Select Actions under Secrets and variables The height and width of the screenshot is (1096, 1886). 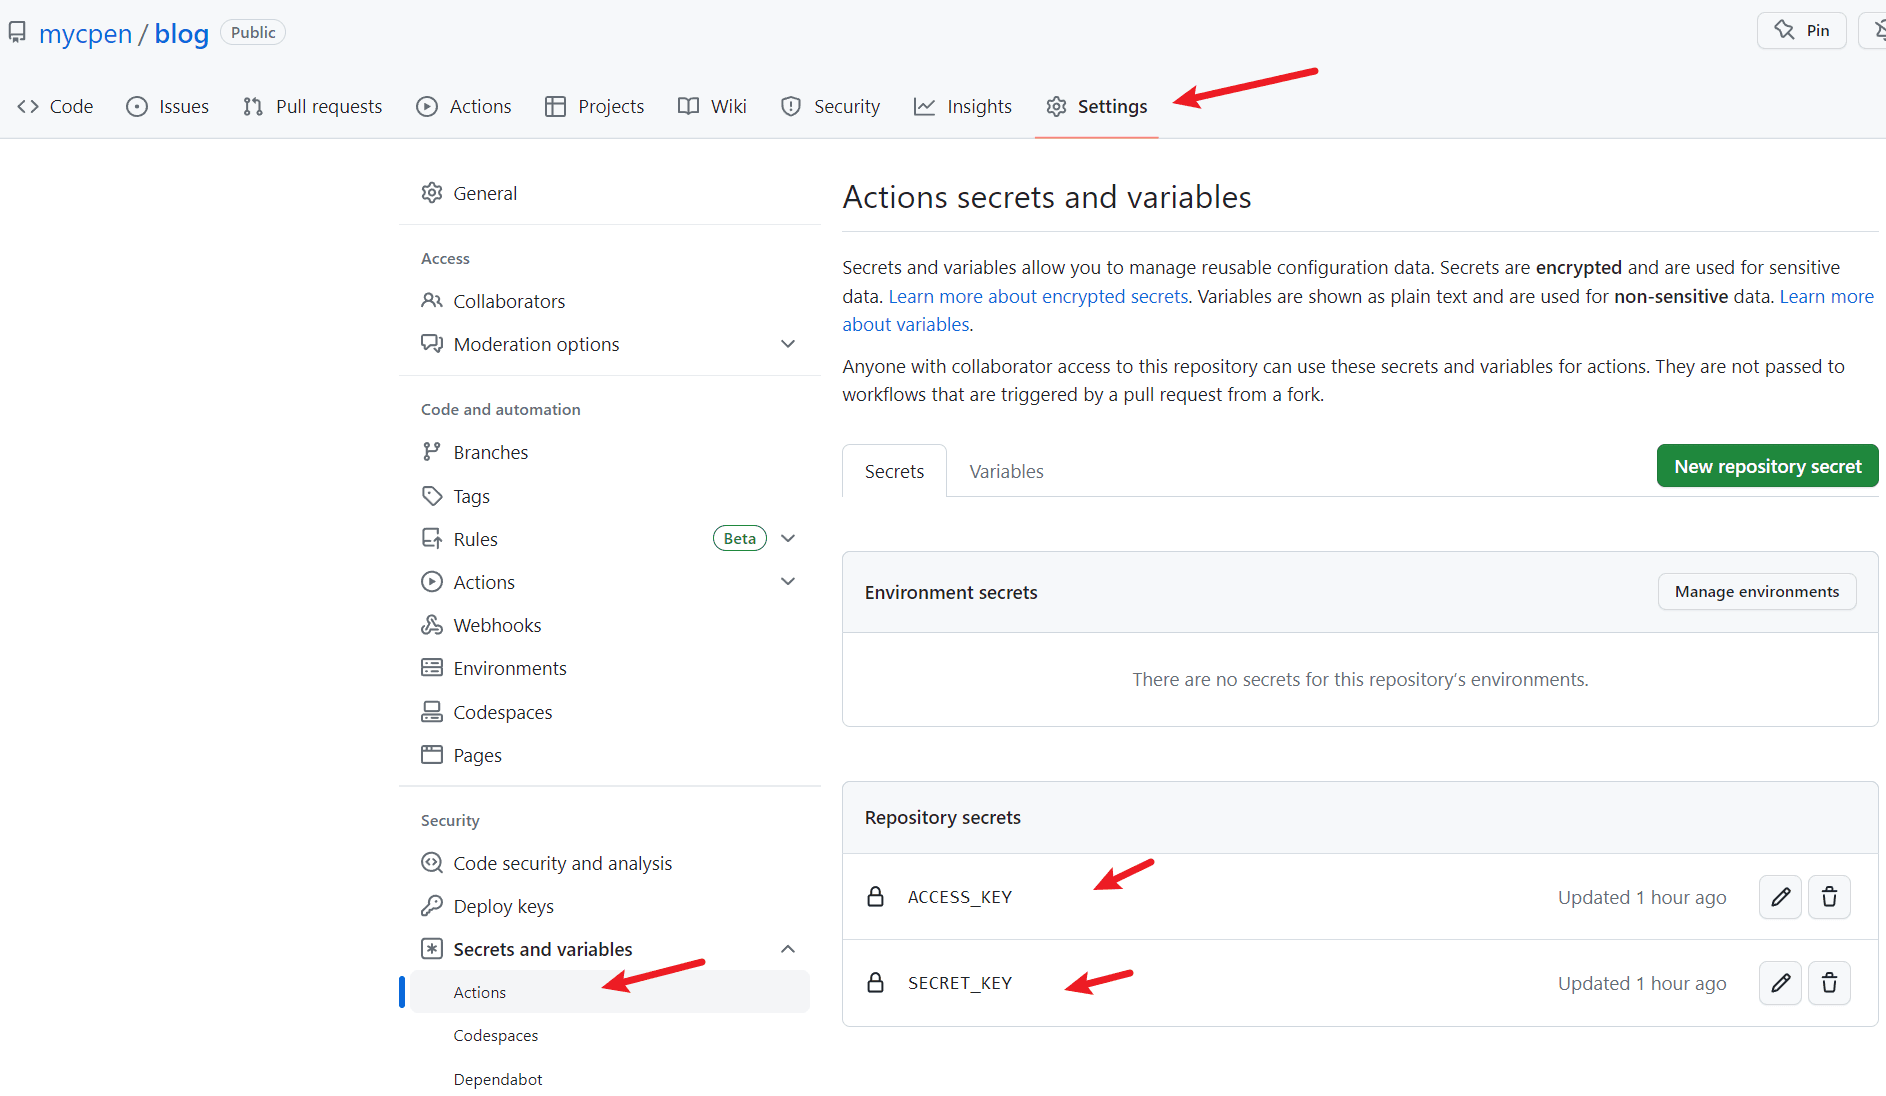point(609,992)
